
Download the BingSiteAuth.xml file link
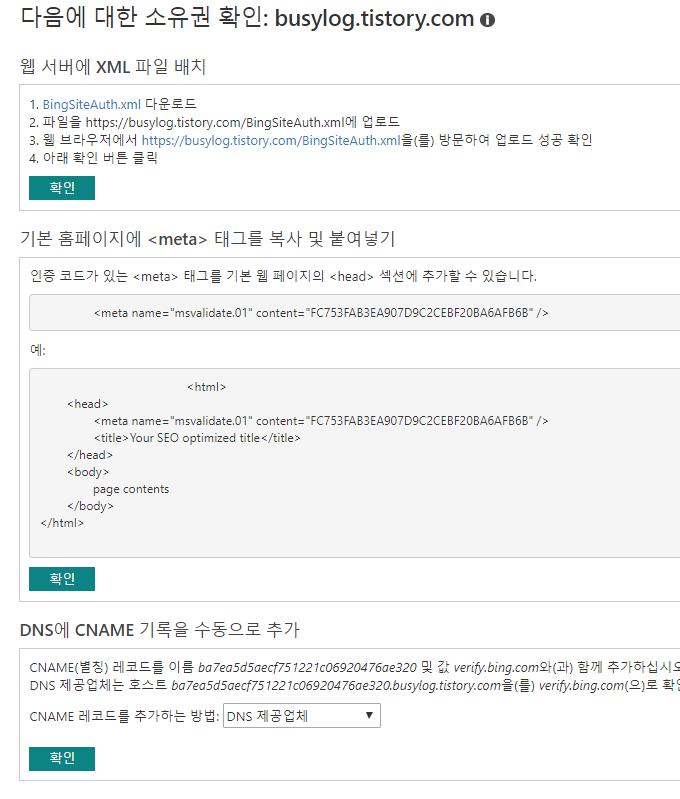91,104
